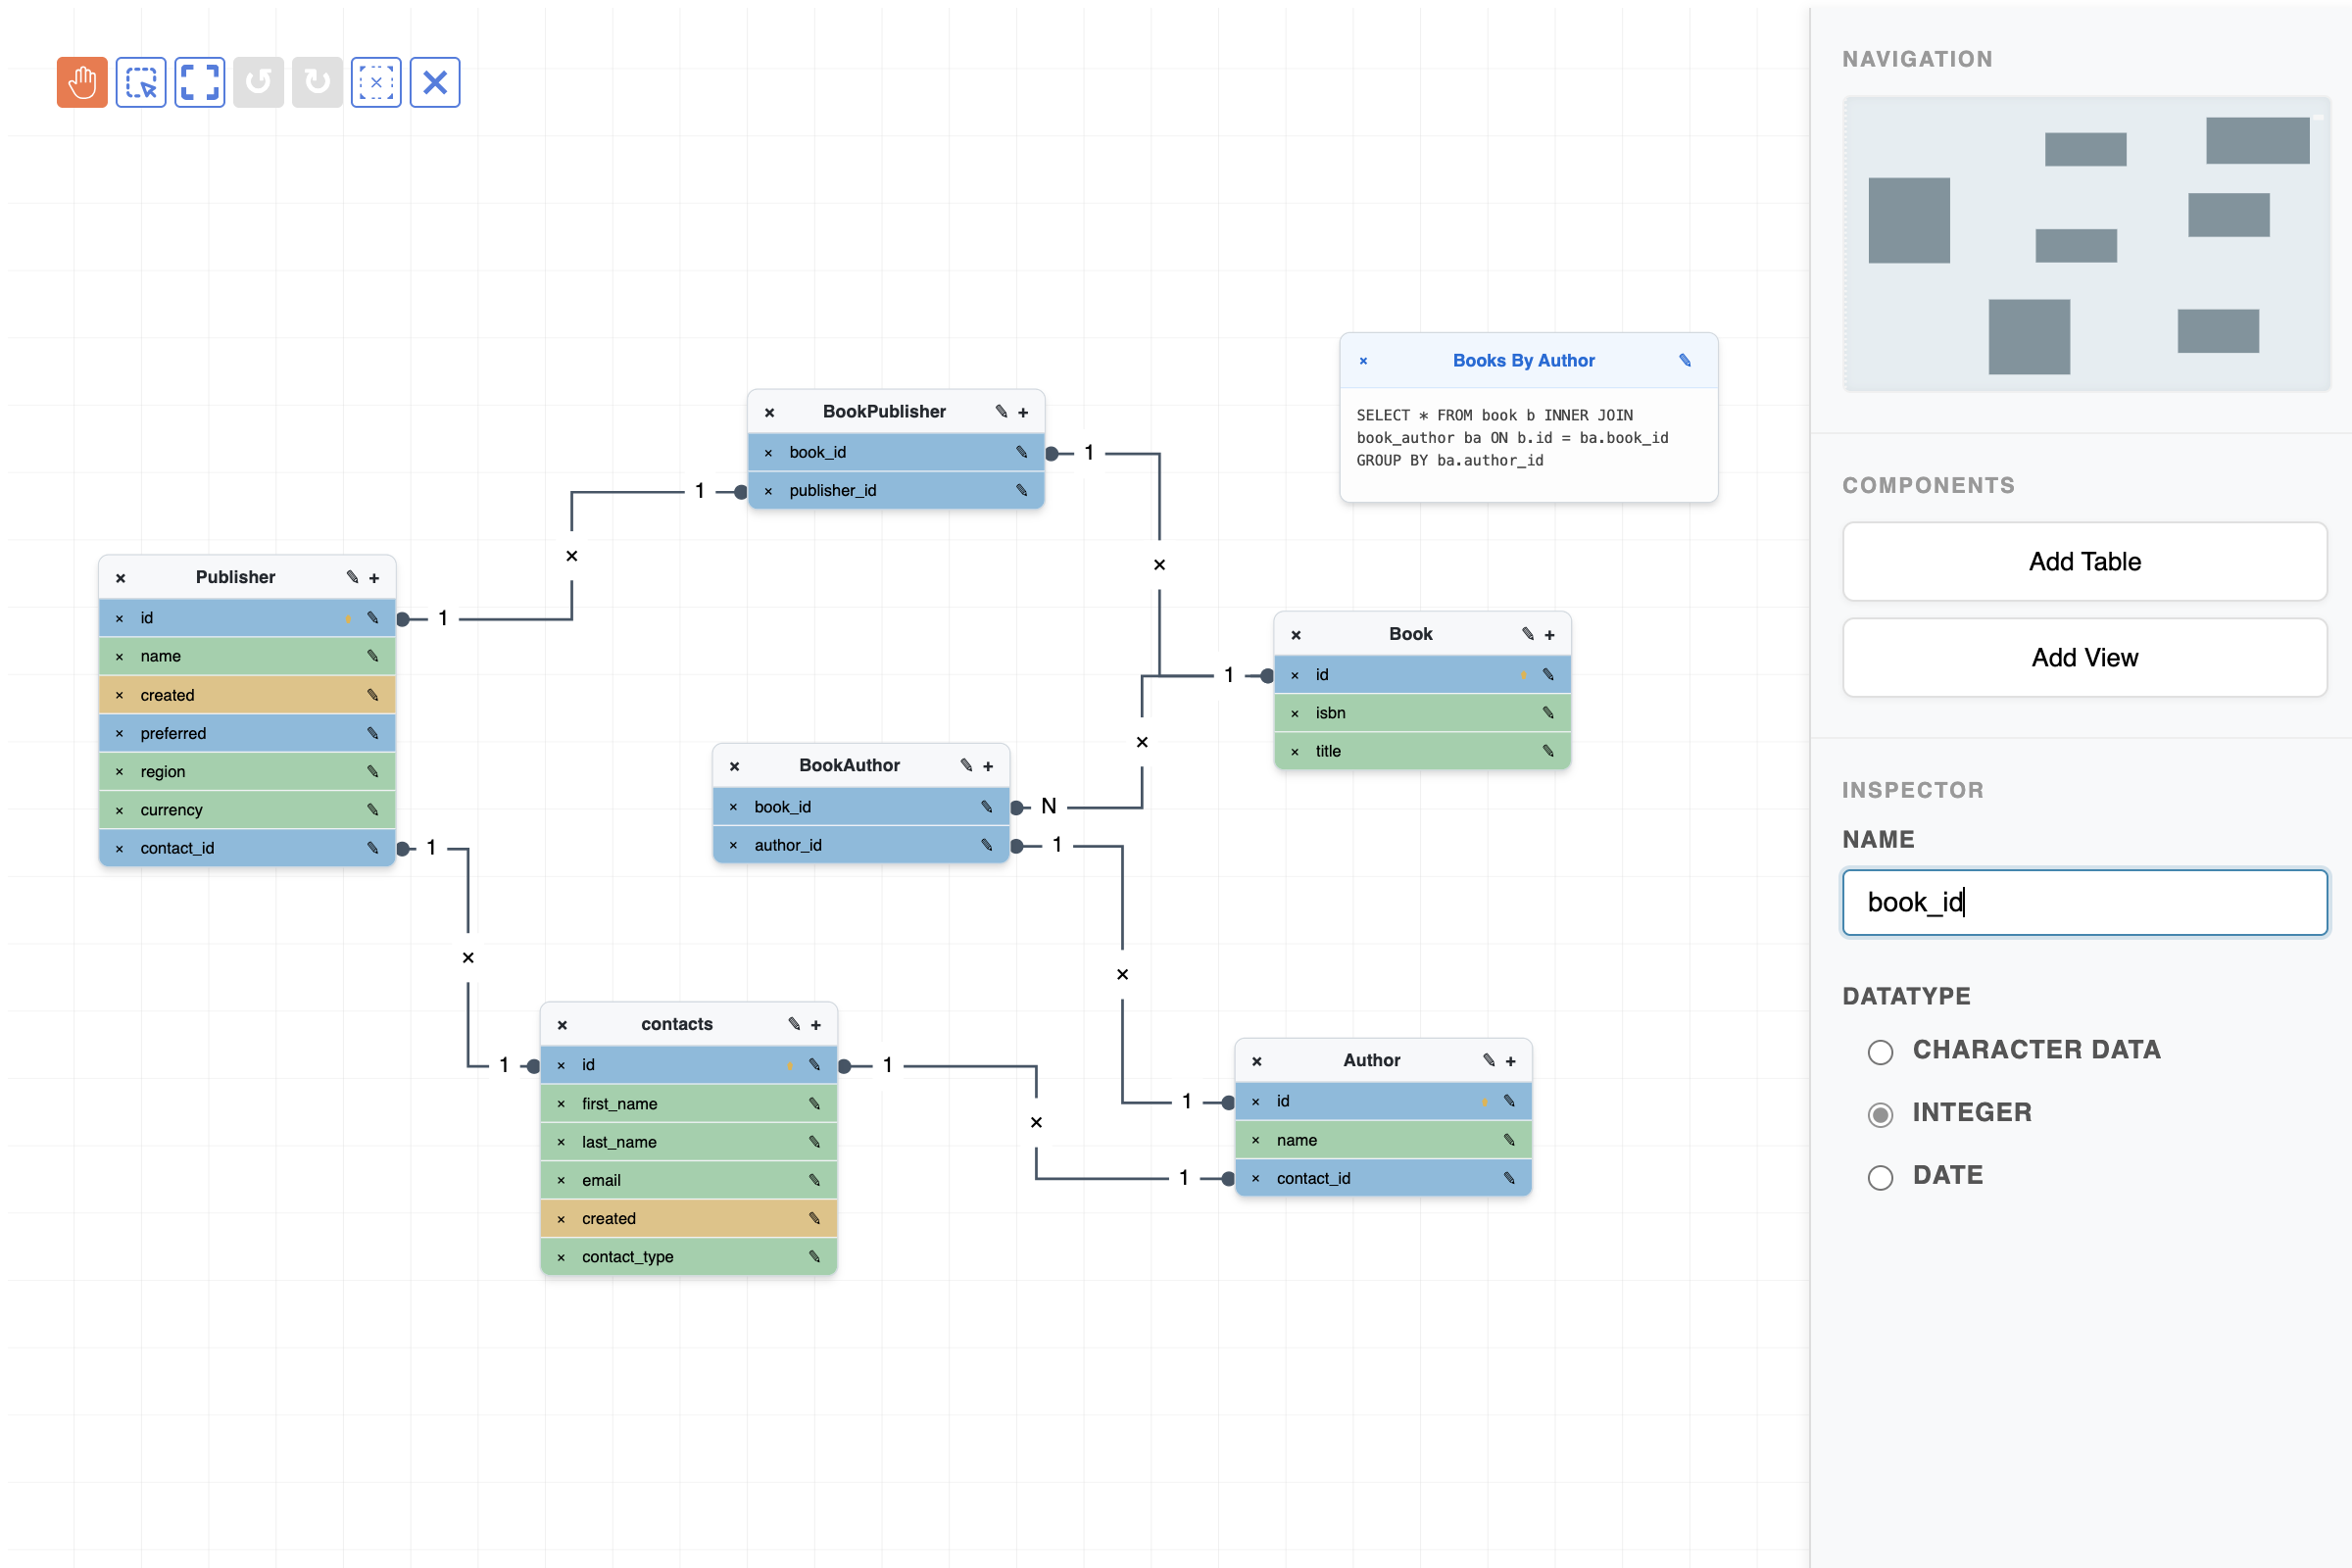Delete the Publisher table via its X
Screen dimensions: 2352x1568
pyautogui.click(x=120, y=578)
